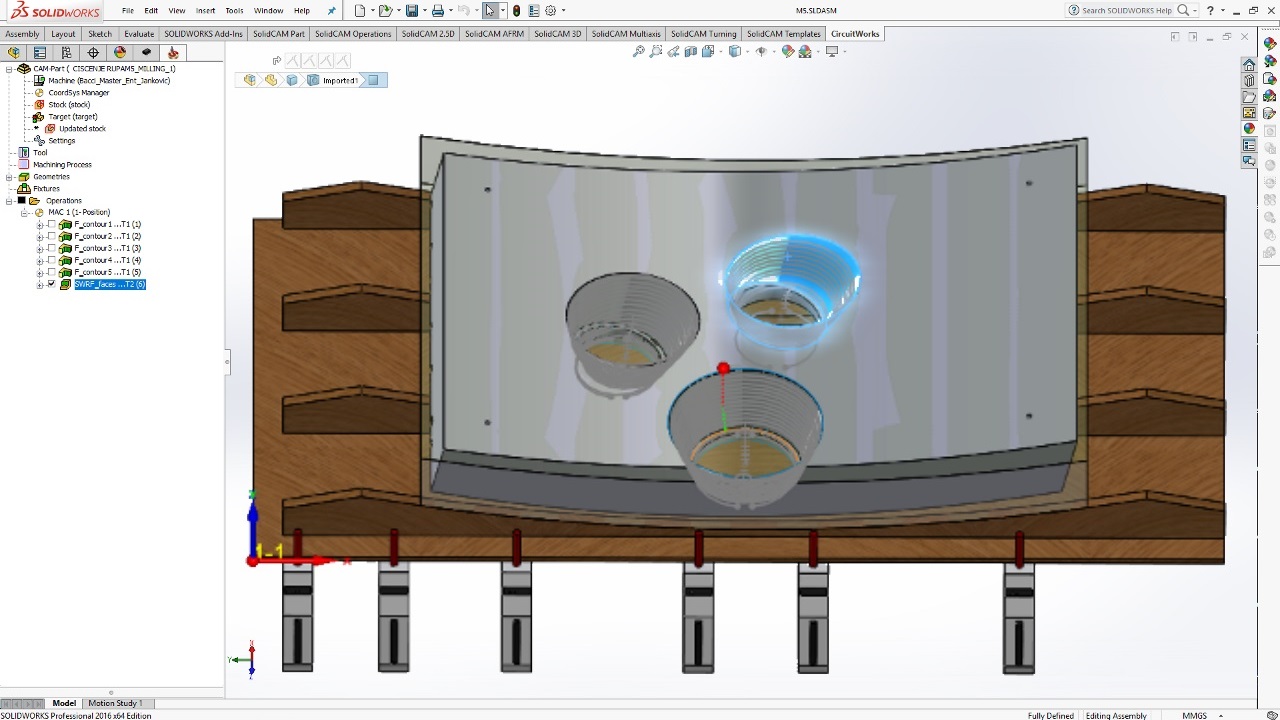Collapse the Operations folder node
Image resolution: width=1280 pixels, height=720 pixels.
click(9, 201)
